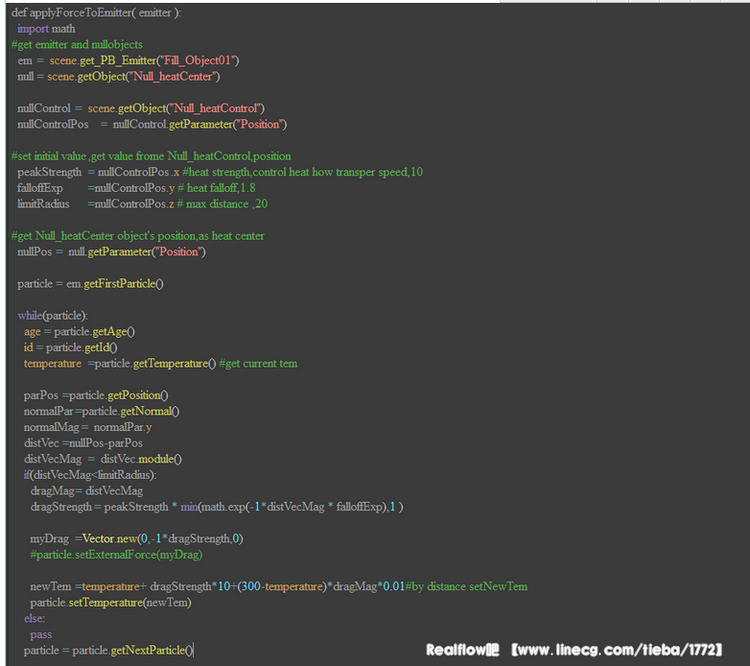Click the 'while(particle):' line
750x666 pixels.
pos(53,316)
